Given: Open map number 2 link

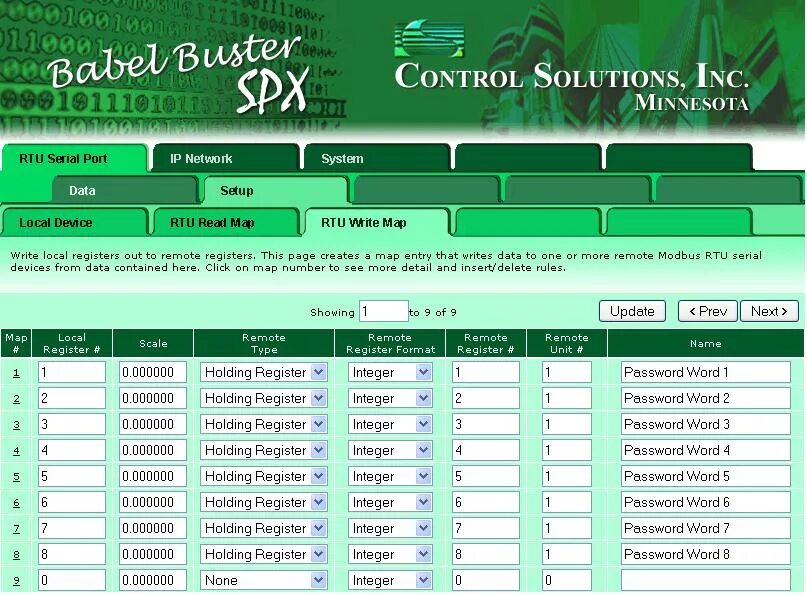Looking at the screenshot, I should pos(16,399).
